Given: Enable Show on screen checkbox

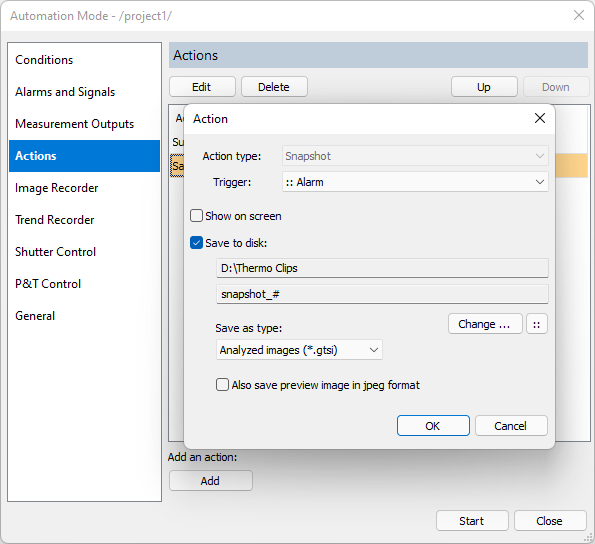Looking at the screenshot, I should pos(196,216).
